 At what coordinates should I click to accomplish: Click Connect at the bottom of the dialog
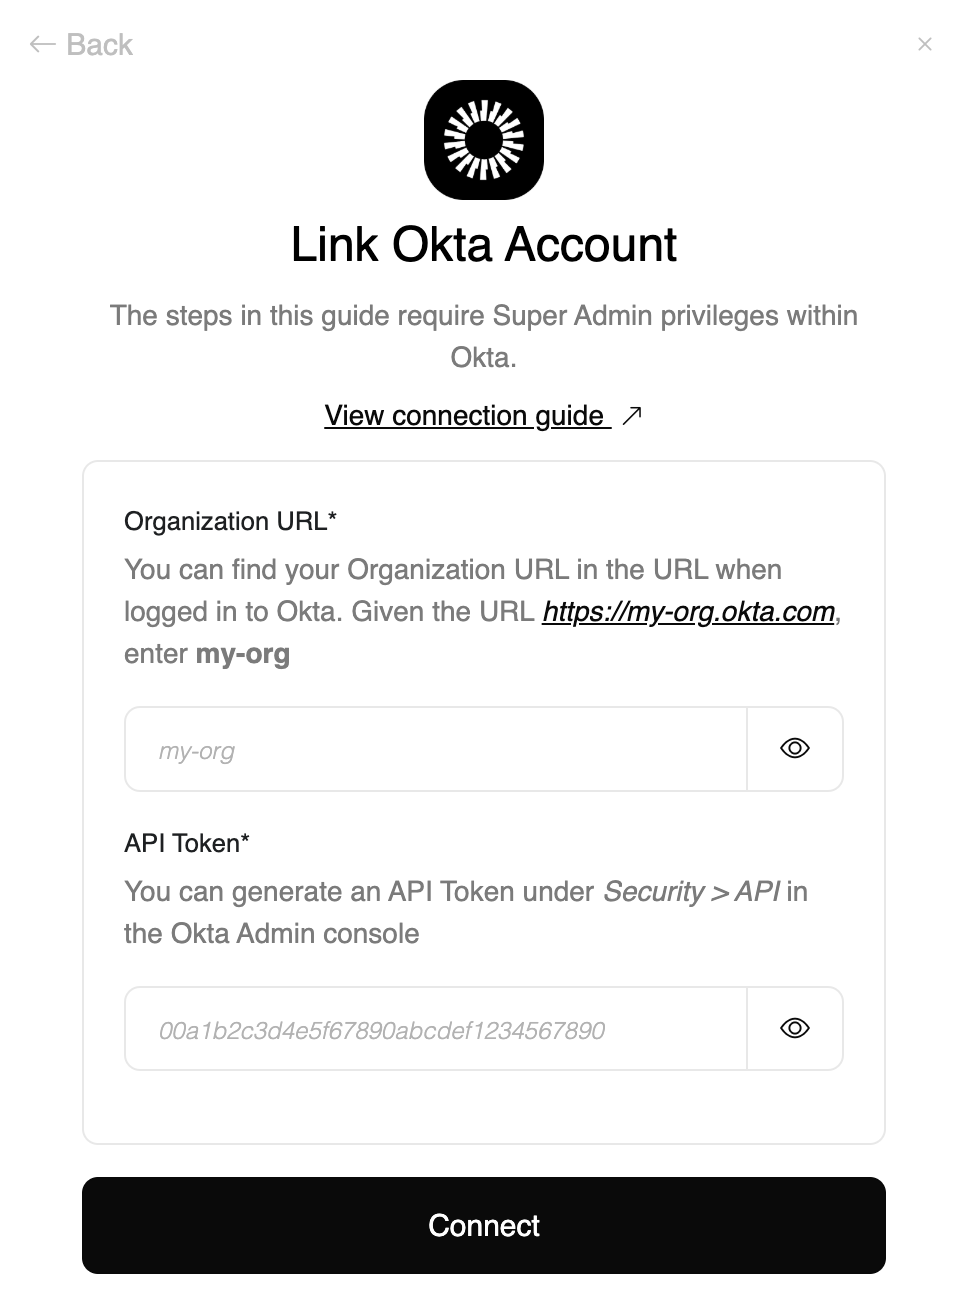pyautogui.click(x=484, y=1225)
